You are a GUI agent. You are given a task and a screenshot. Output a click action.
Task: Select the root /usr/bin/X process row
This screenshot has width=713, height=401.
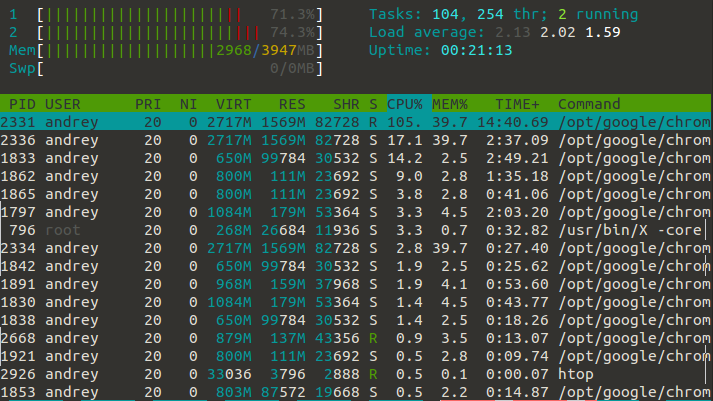(x=356, y=230)
